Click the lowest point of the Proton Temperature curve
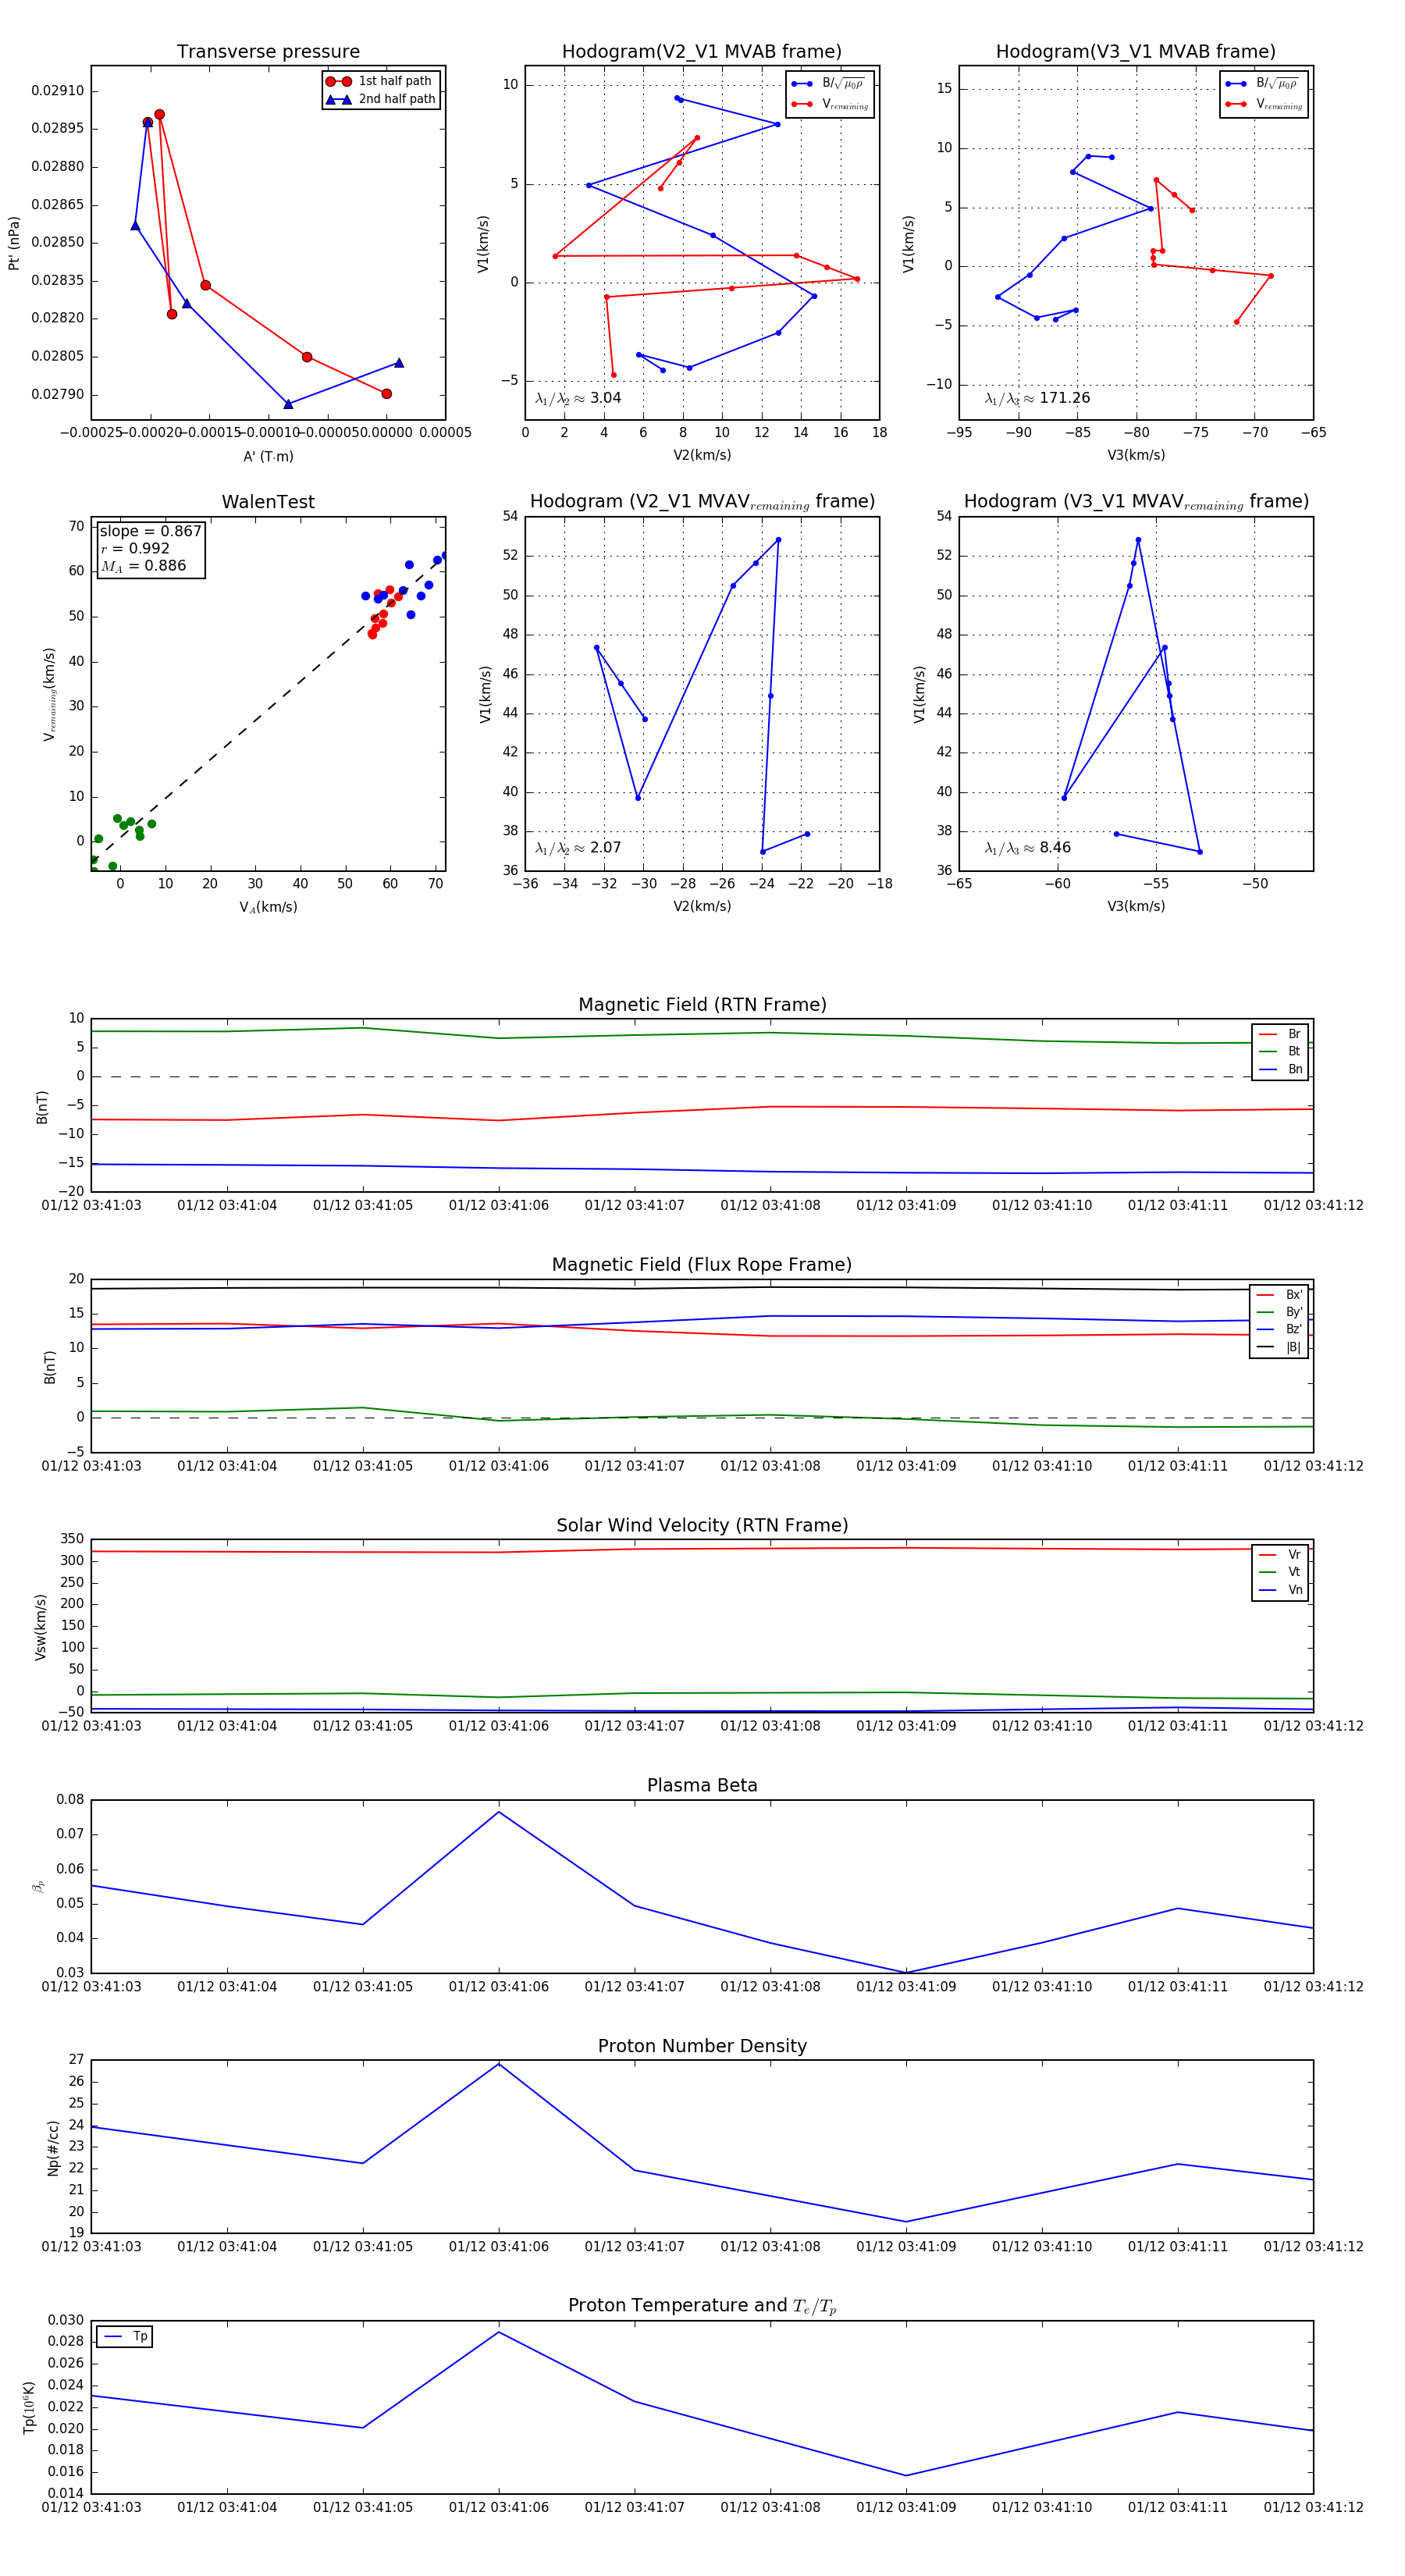The image size is (1405, 2576). click(906, 2476)
